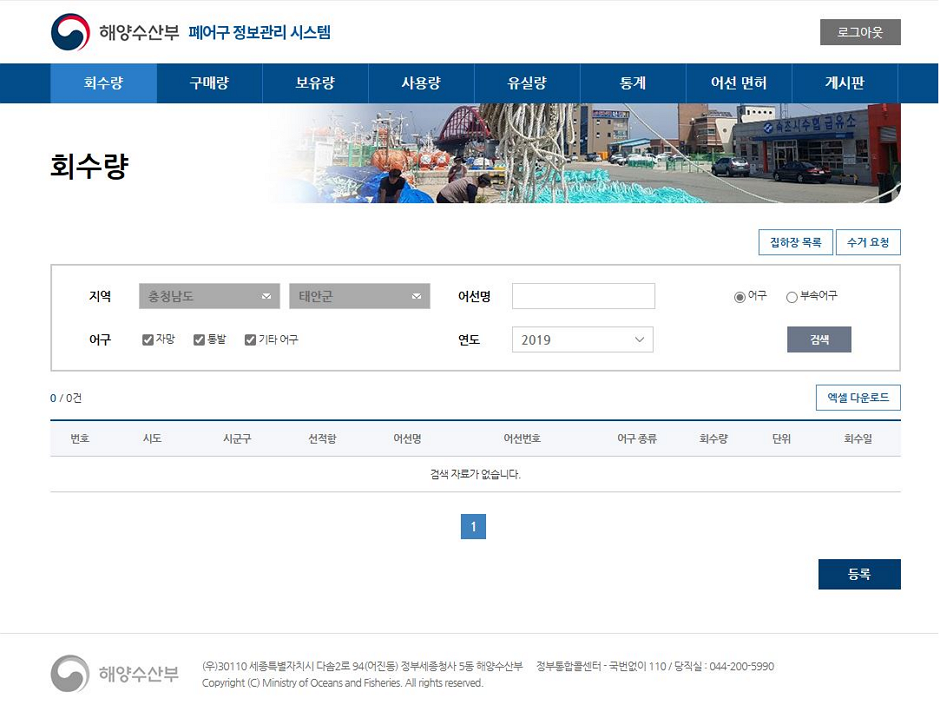The image size is (940, 718).
Task: Click the 등록 register button
Action: coord(859,574)
